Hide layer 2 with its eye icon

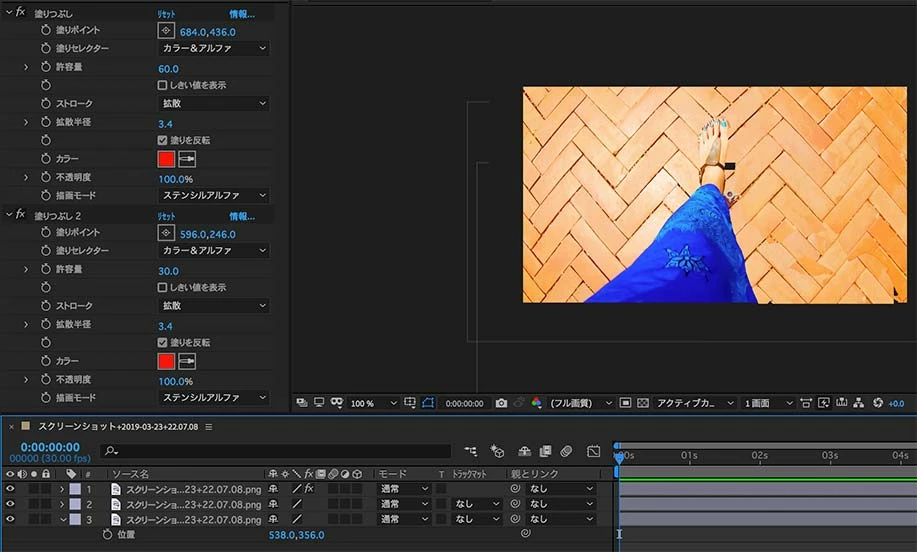(10, 503)
